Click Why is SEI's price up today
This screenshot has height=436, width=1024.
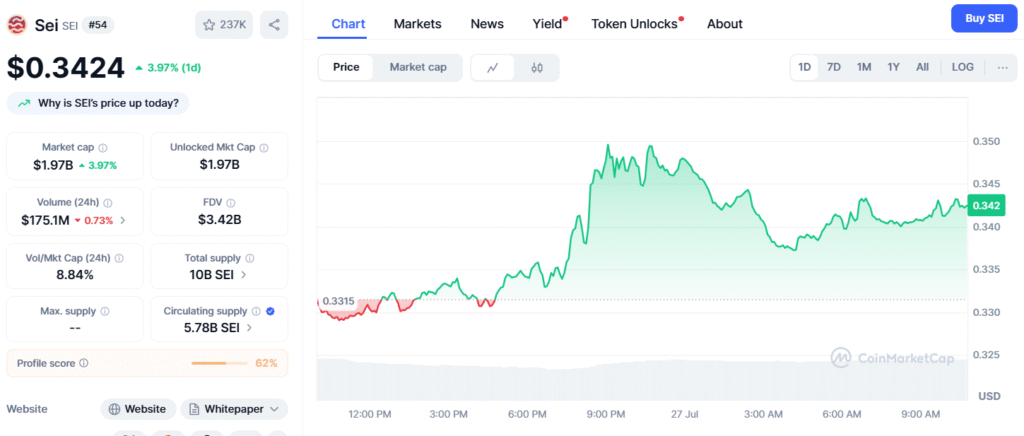98,103
